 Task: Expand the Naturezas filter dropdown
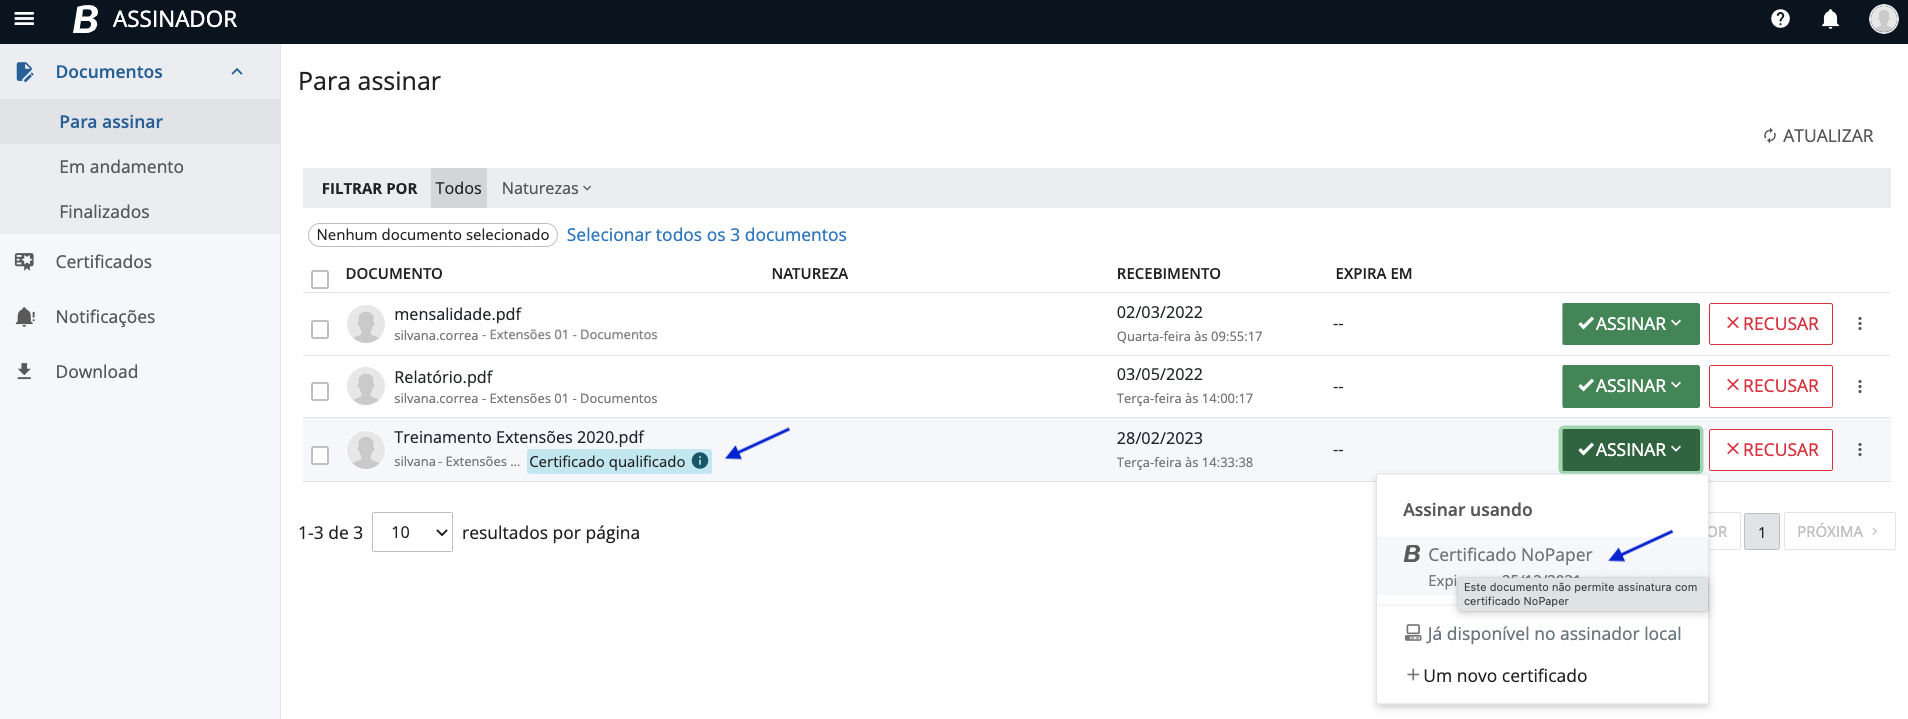click(x=546, y=188)
